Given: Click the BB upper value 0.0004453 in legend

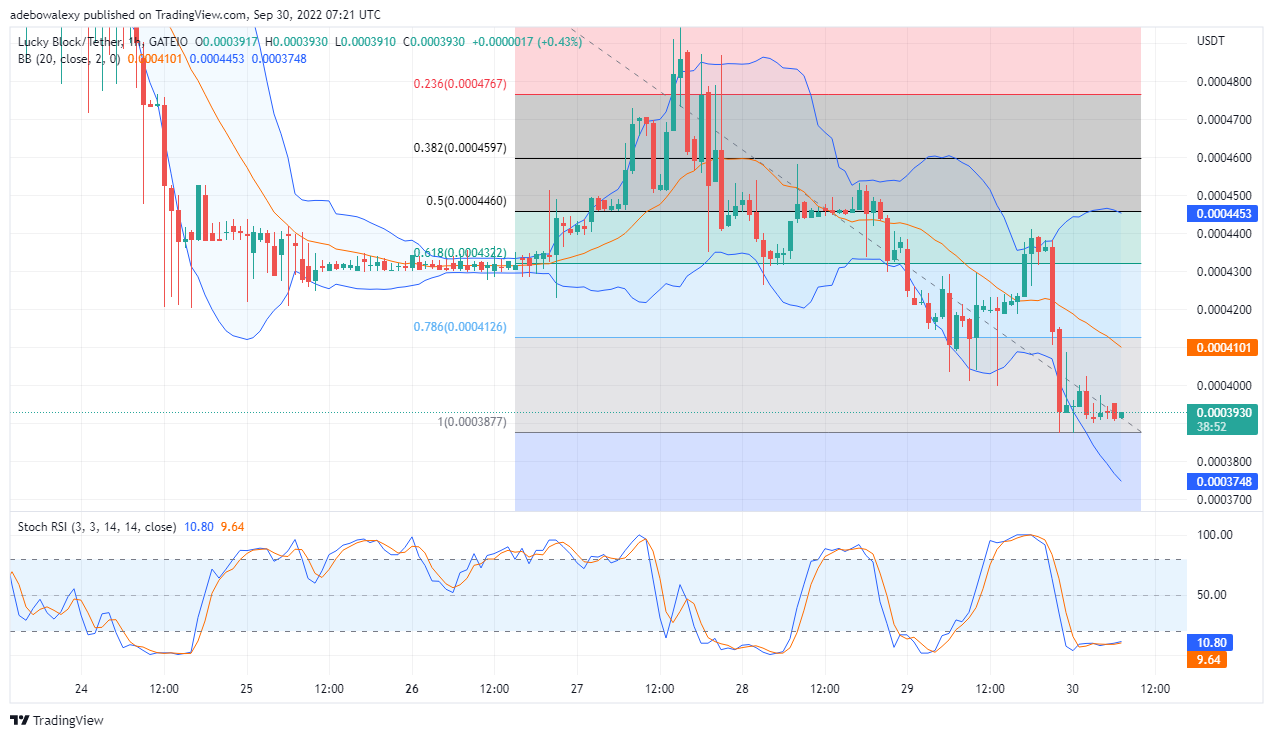Looking at the screenshot, I should point(218,59).
